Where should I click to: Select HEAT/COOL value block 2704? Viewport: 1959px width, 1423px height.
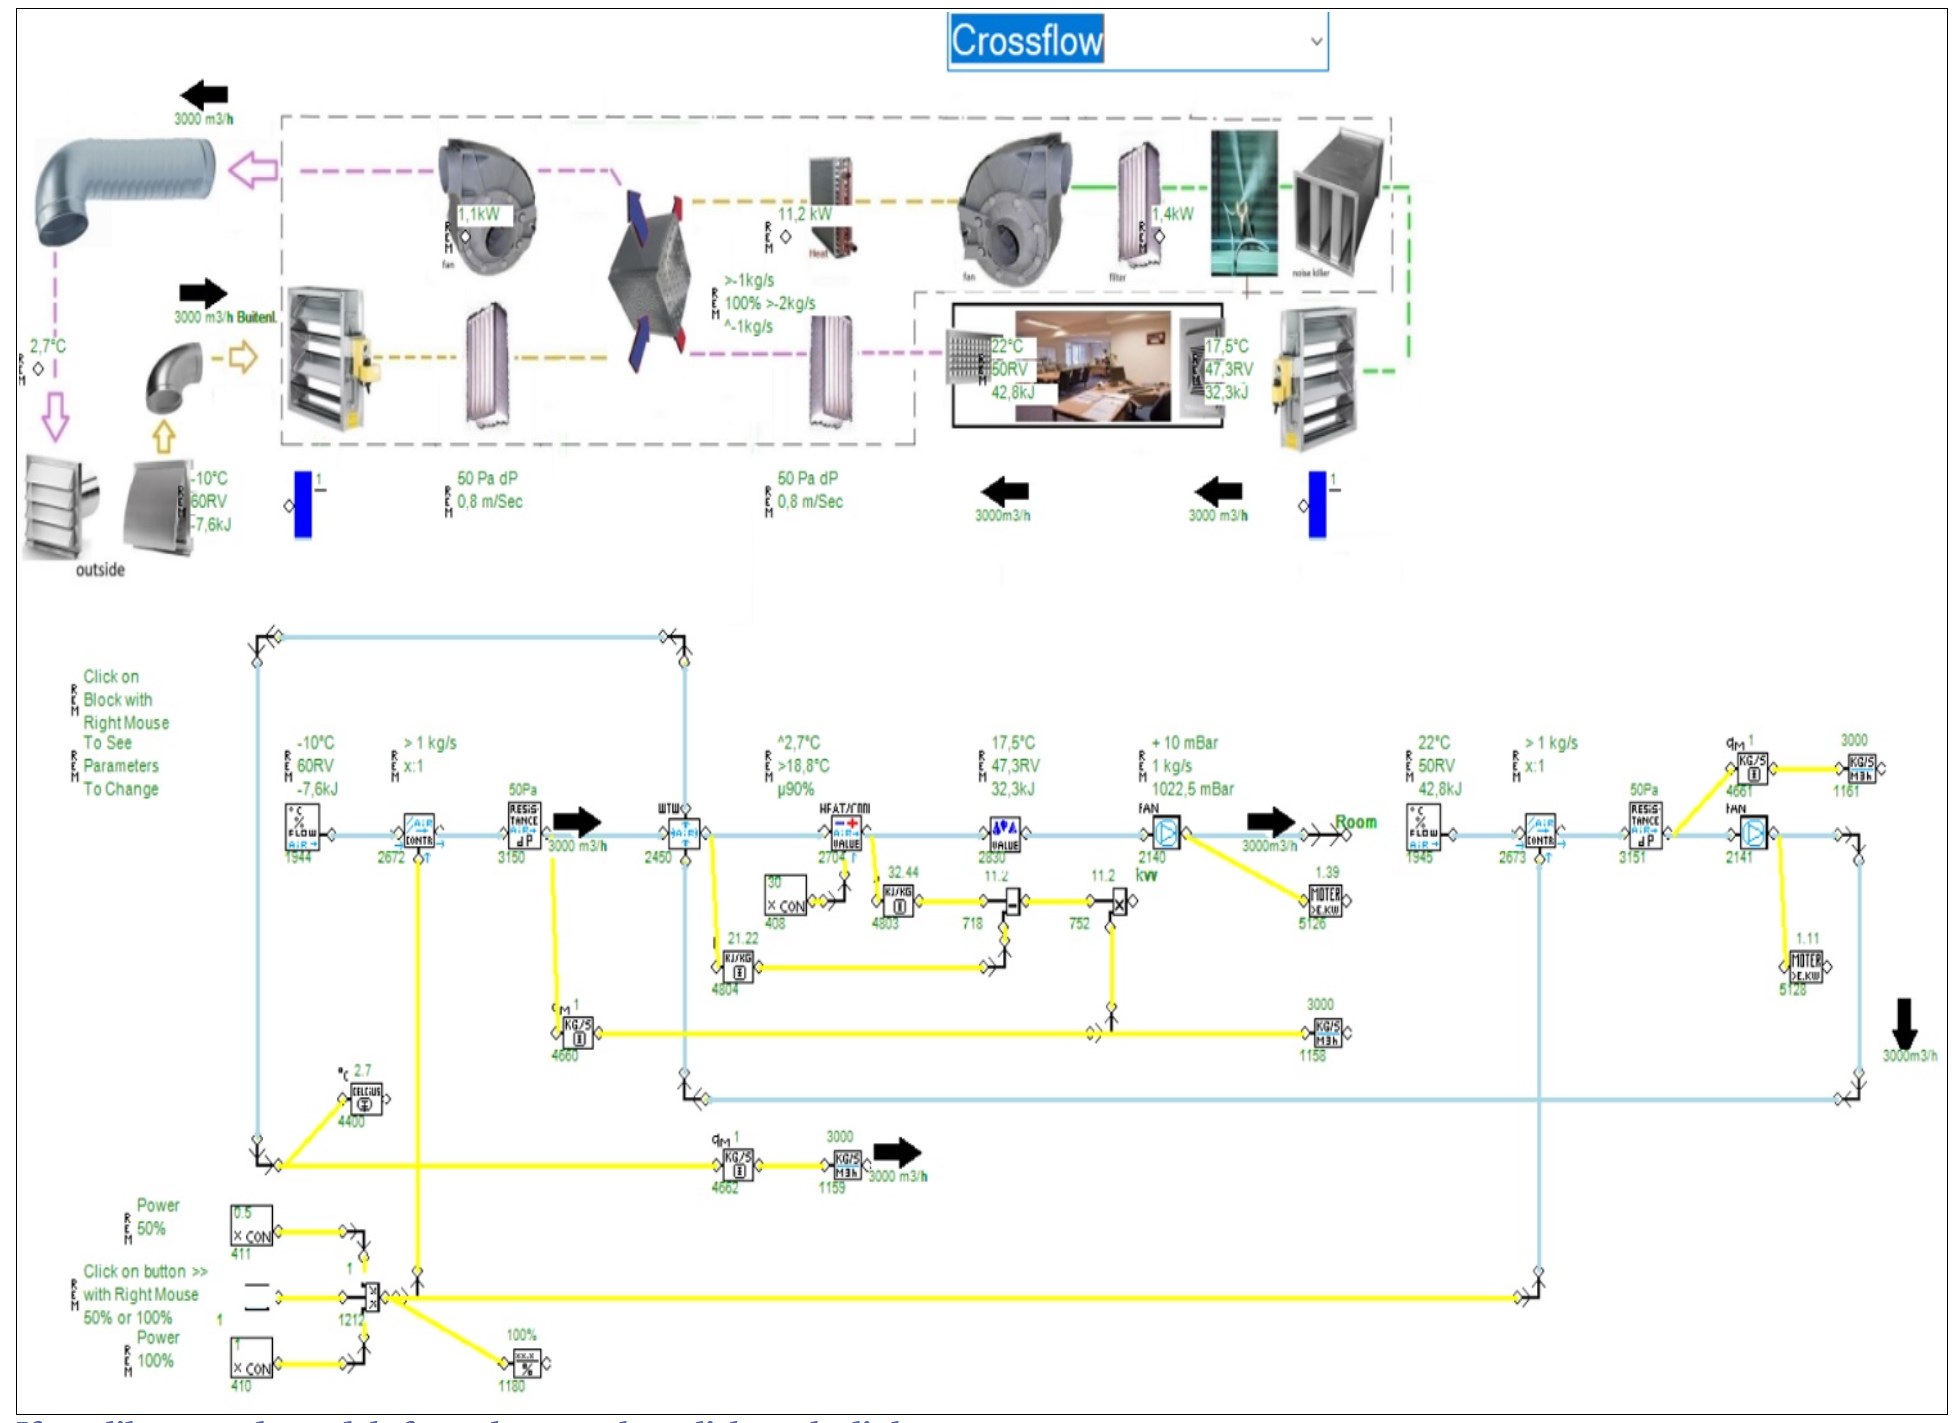(x=846, y=832)
